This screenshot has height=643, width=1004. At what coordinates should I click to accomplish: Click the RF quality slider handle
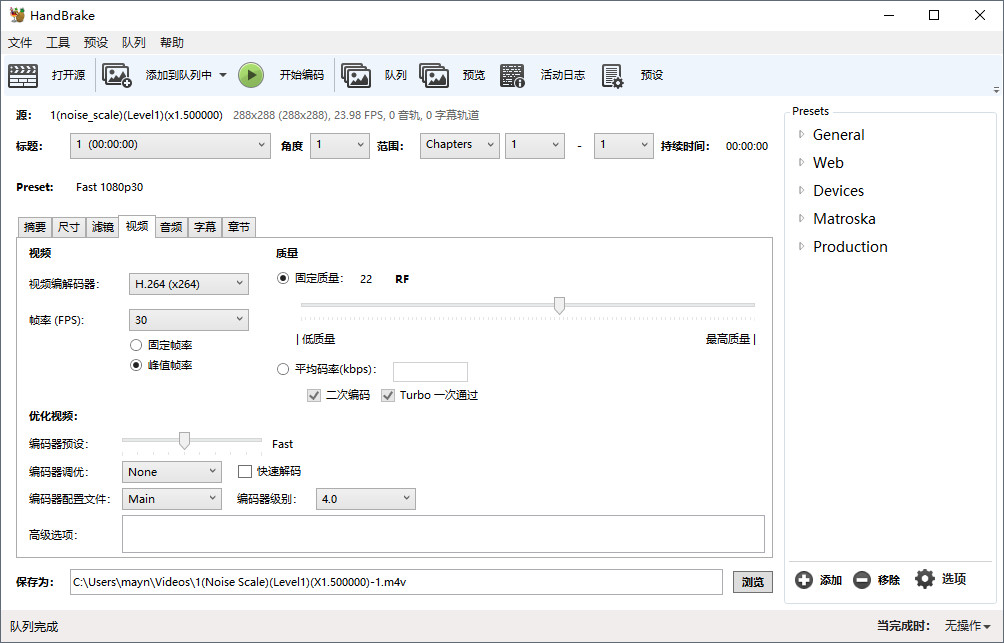(559, 305)
